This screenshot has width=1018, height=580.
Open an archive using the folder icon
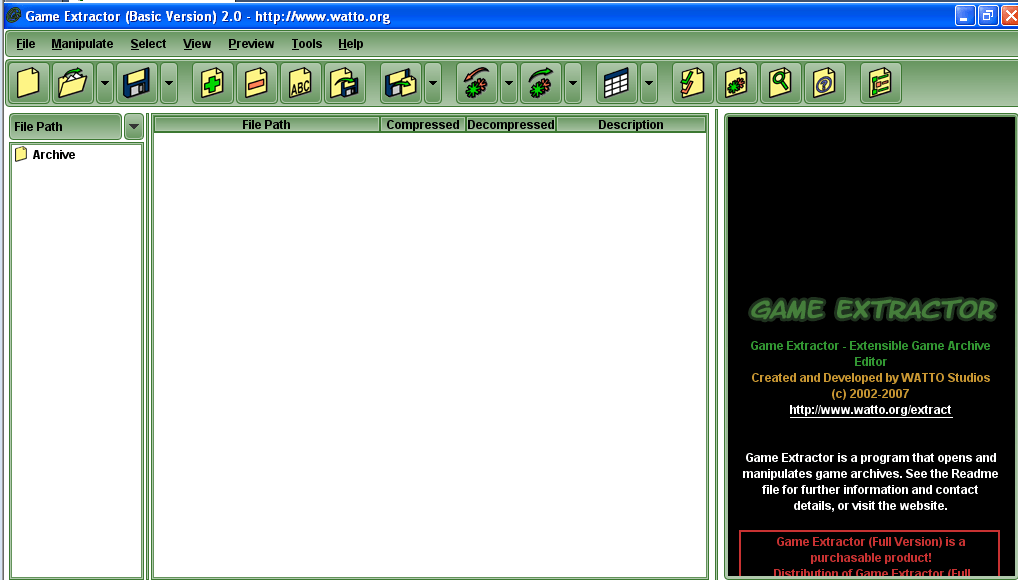click(73, 83)
